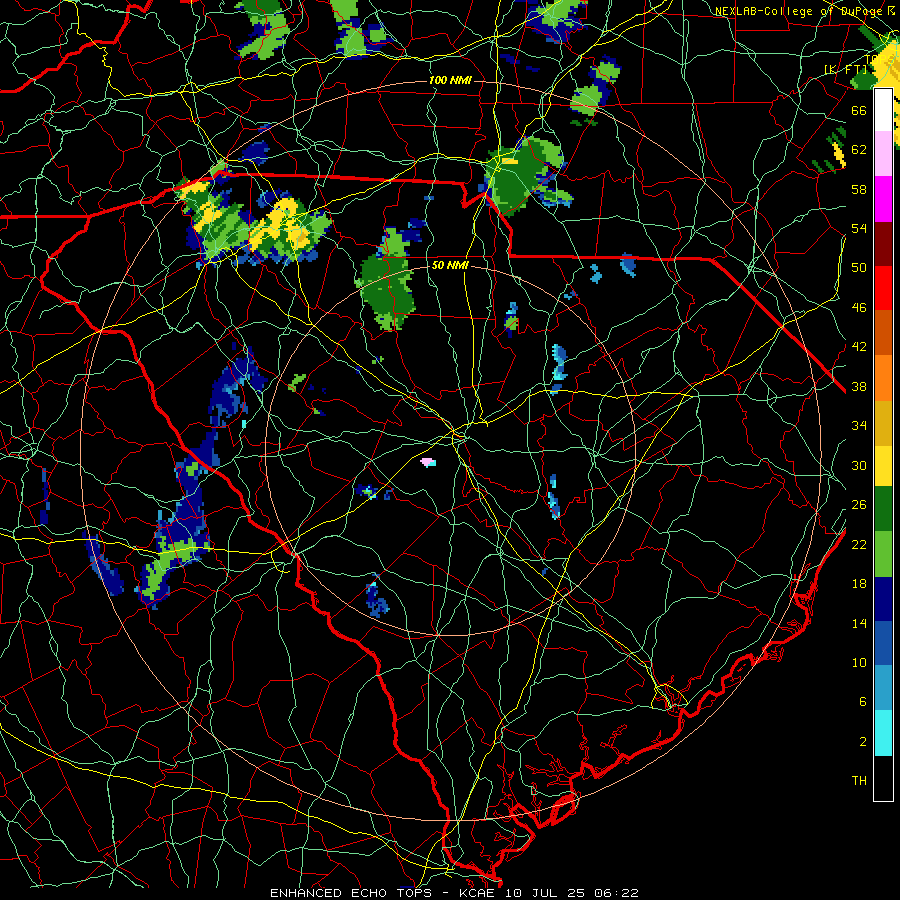
Task: Select the light blue legend band
Action: point(883,688)
